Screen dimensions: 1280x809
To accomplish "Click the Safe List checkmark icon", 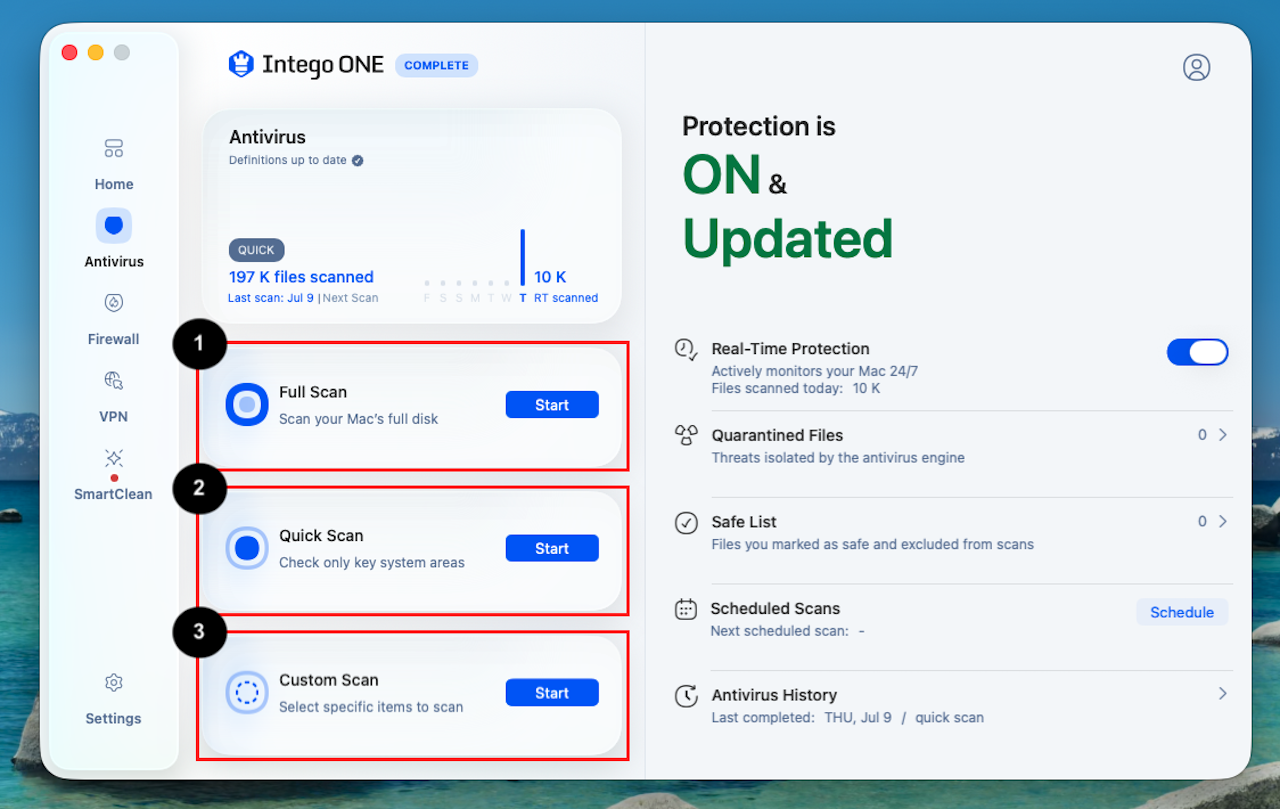I will [x=686, y=522].
